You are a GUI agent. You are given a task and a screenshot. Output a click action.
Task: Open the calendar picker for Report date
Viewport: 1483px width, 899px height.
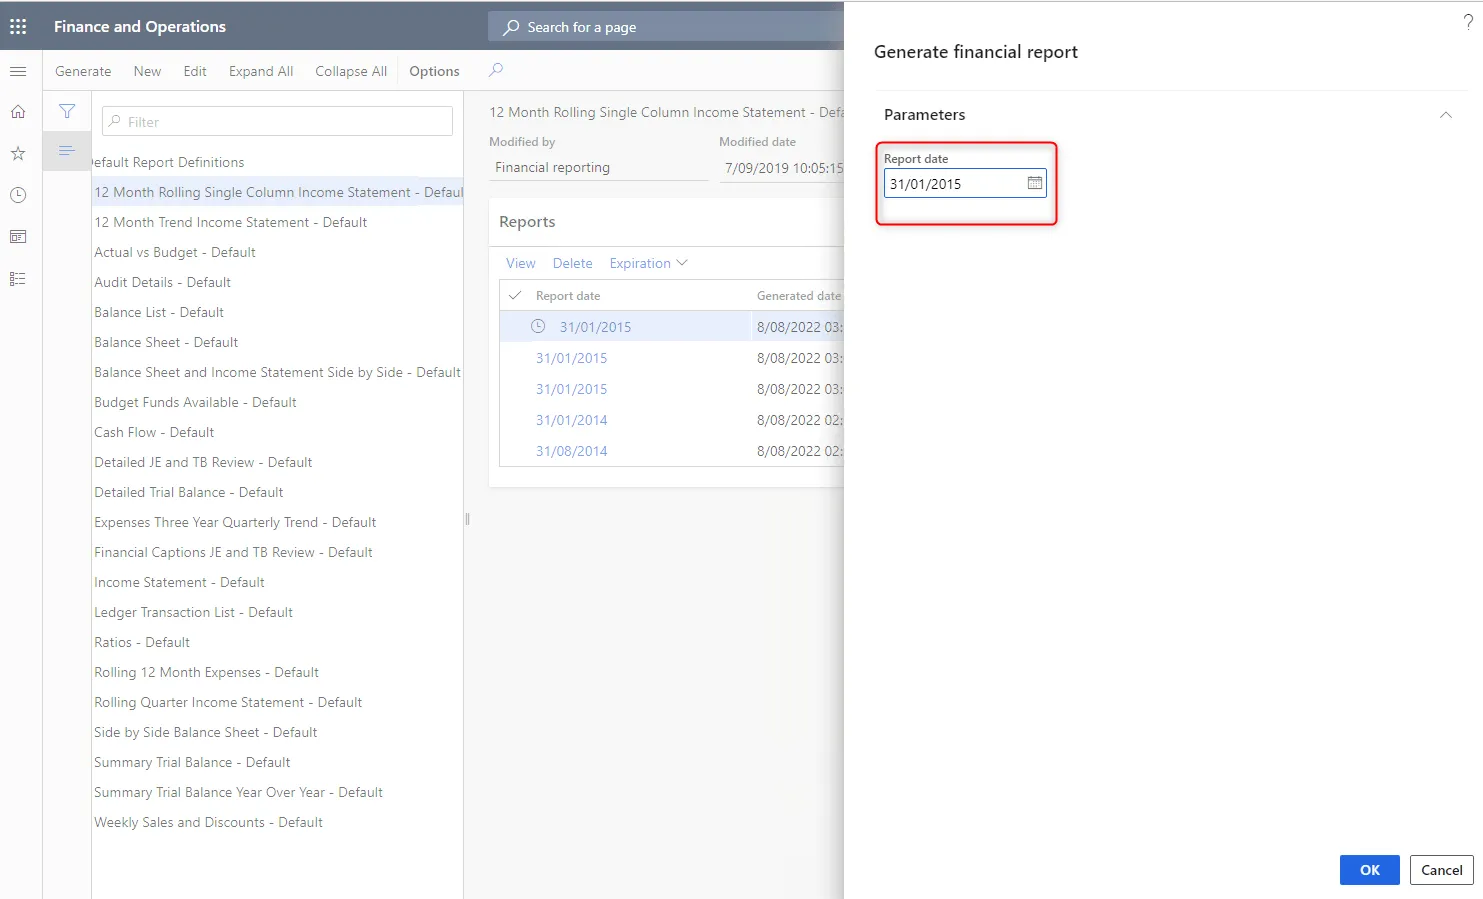coord(1034,183)
